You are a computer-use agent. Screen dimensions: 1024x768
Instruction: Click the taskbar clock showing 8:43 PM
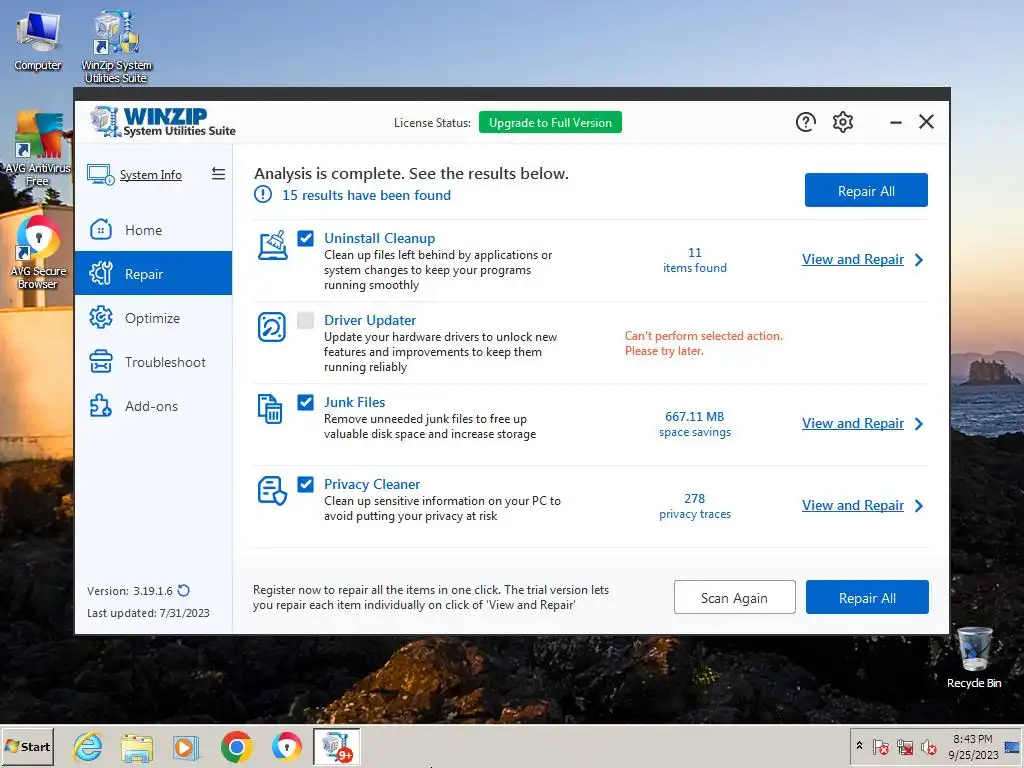pos(973,746)
